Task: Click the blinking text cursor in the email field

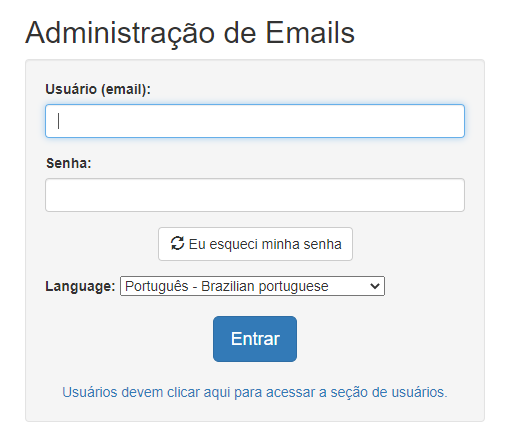Action: (x=59, y=121)
